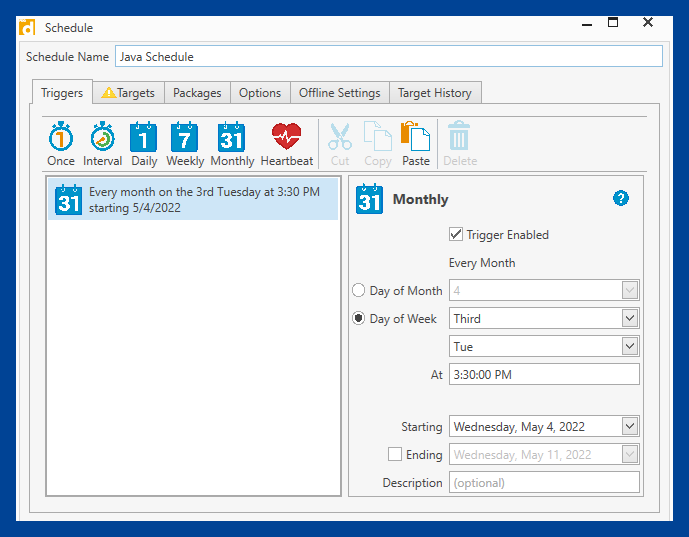Select the Day of Month radio button

point(359,290)
